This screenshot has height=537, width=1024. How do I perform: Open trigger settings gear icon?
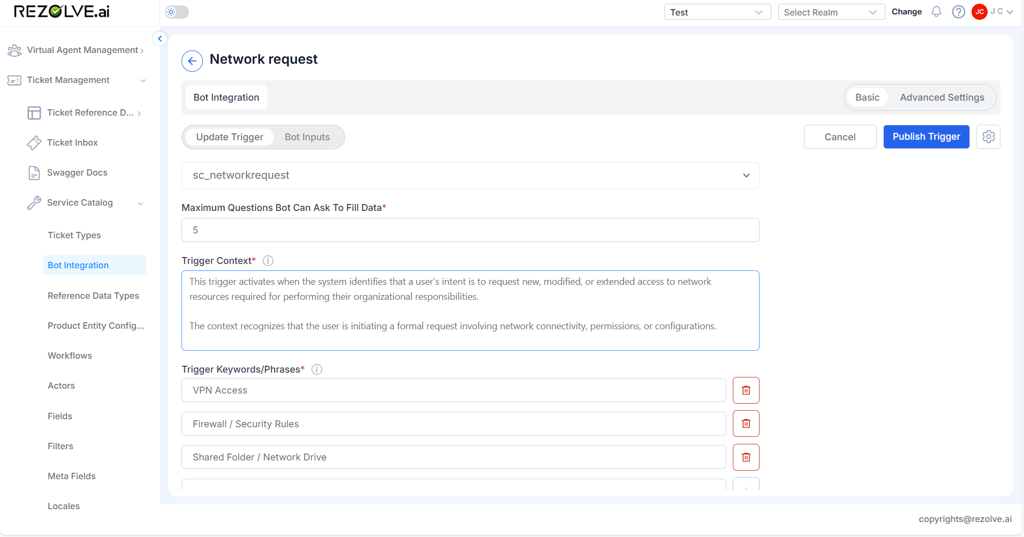click(988, 137)
